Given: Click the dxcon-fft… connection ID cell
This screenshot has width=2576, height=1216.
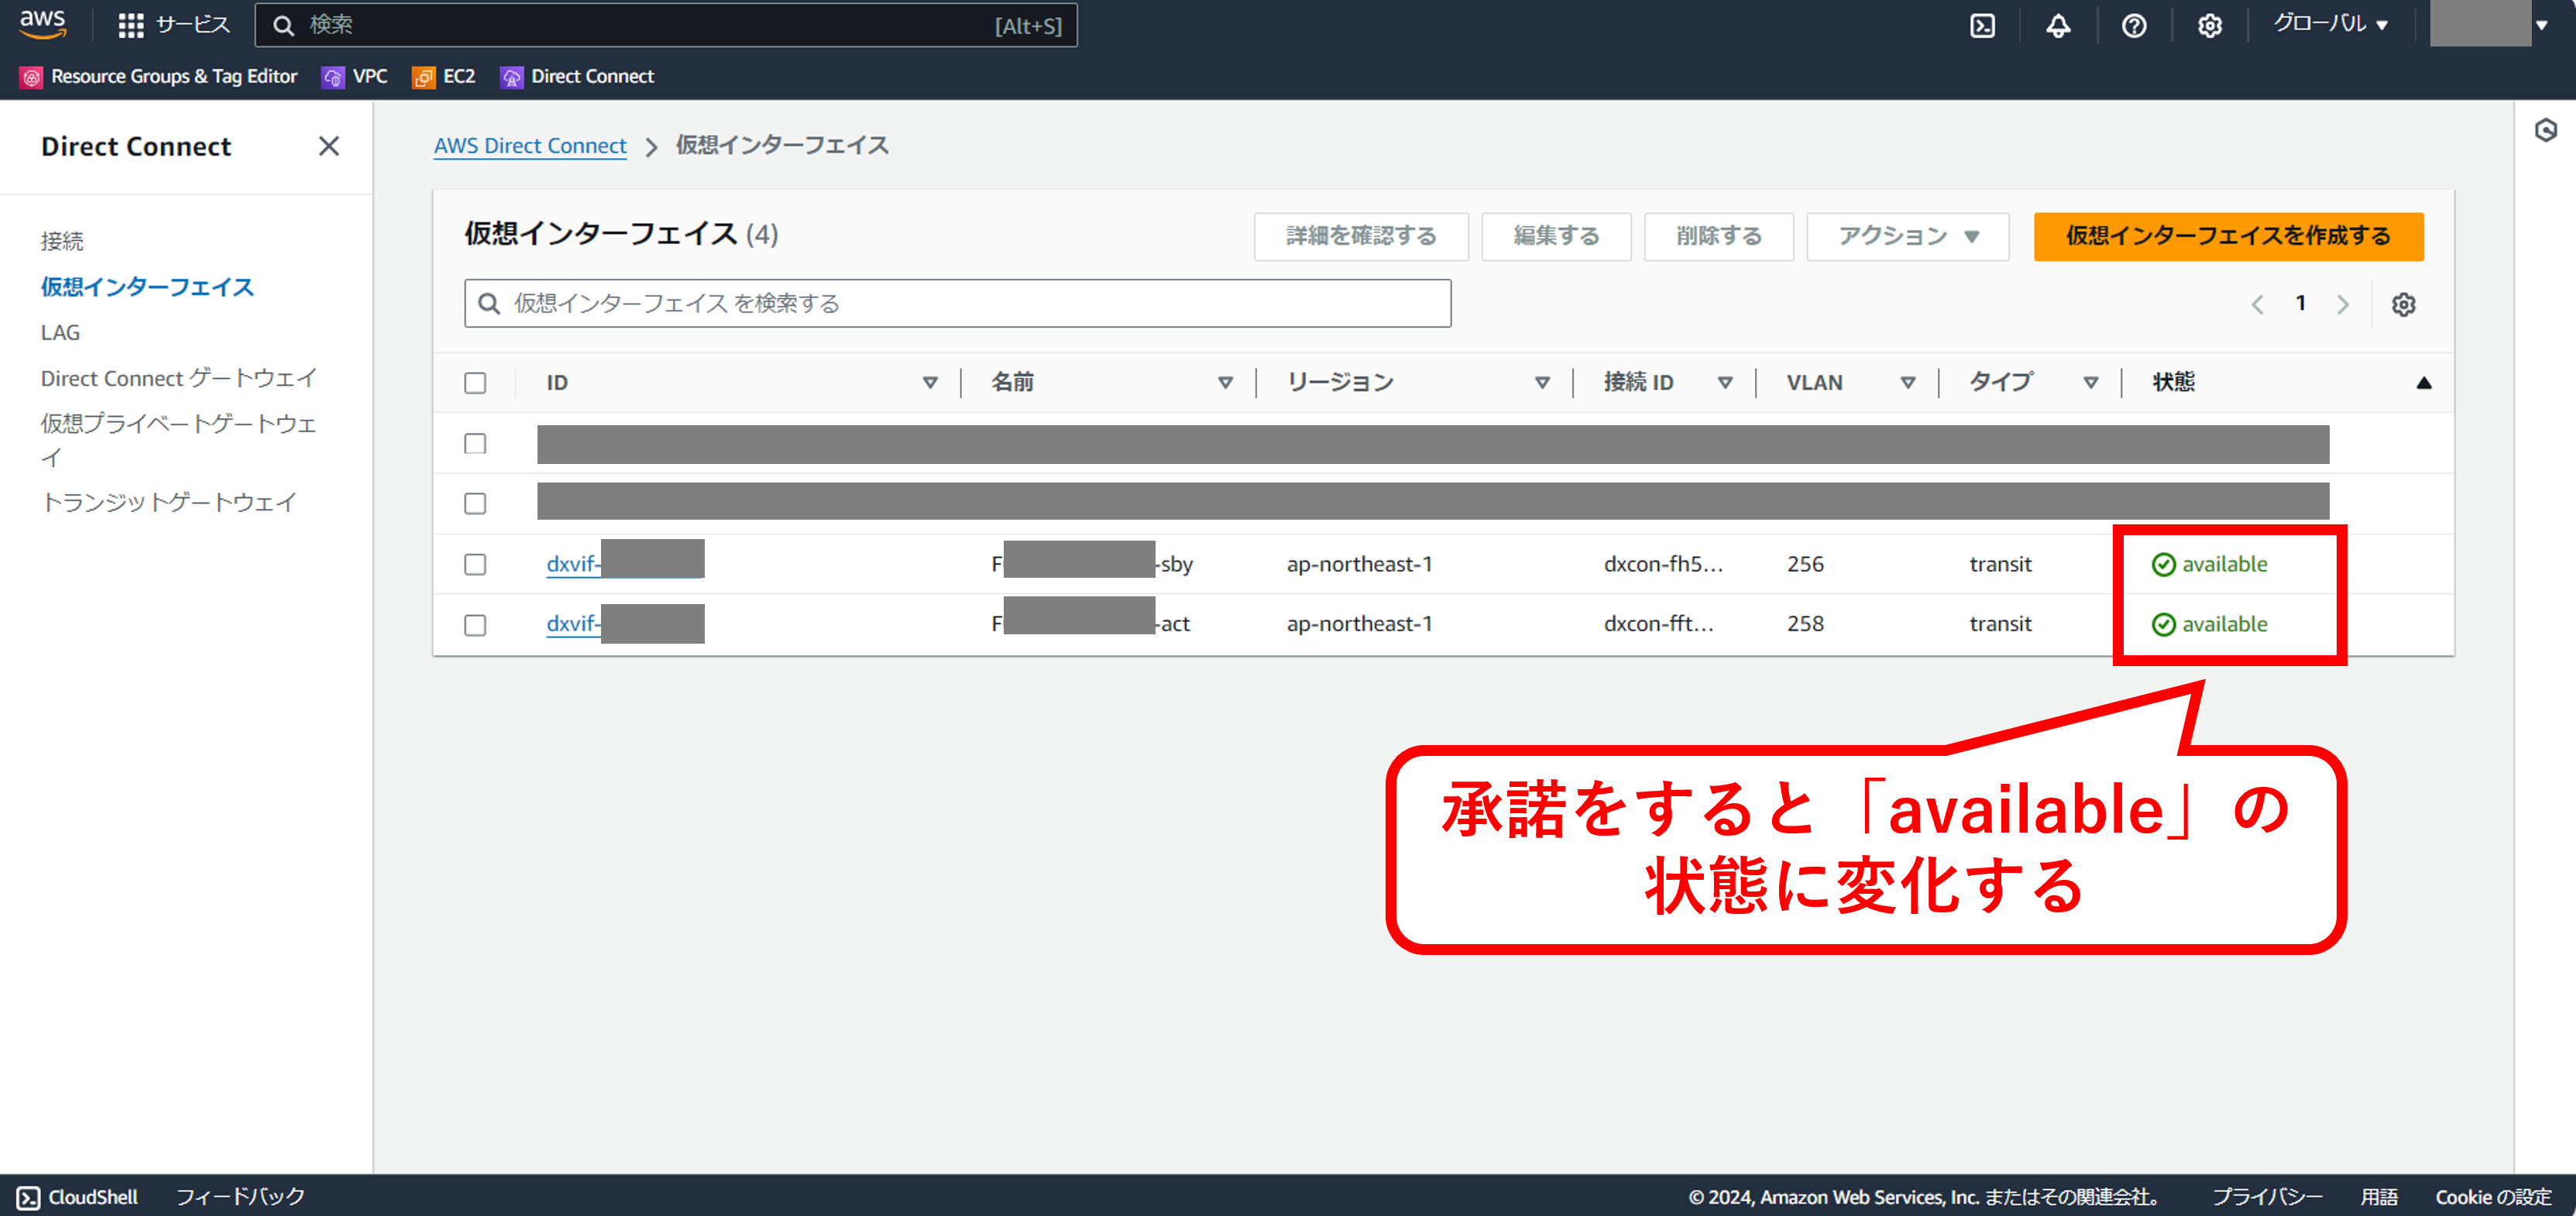Looking at the screenshot, I should (x=1658, y=624).
